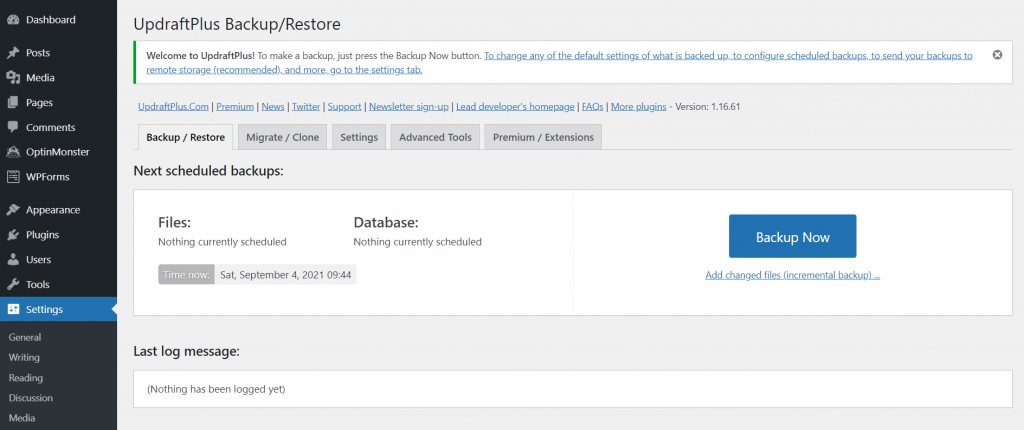Click the Appearance paintbrush icon
The height and width of the screenshot is (430, 1024).
point(13,210)
